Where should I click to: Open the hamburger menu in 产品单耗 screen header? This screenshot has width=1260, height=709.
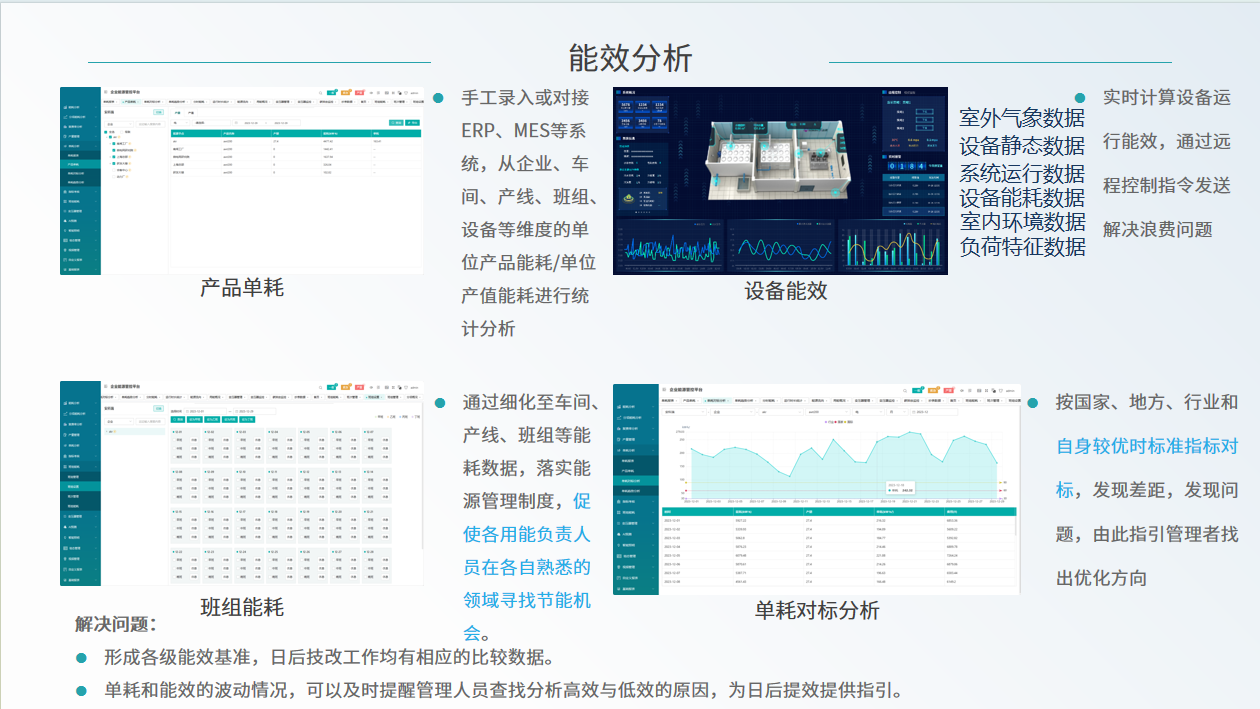pyautogui.click(x=105, y=92)
